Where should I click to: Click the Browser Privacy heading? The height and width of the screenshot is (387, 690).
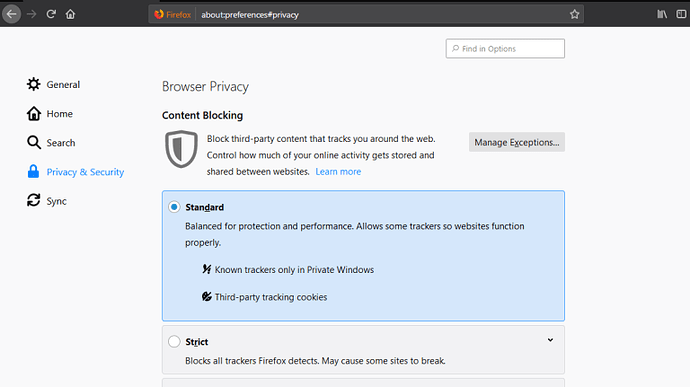tap(206, 86)
